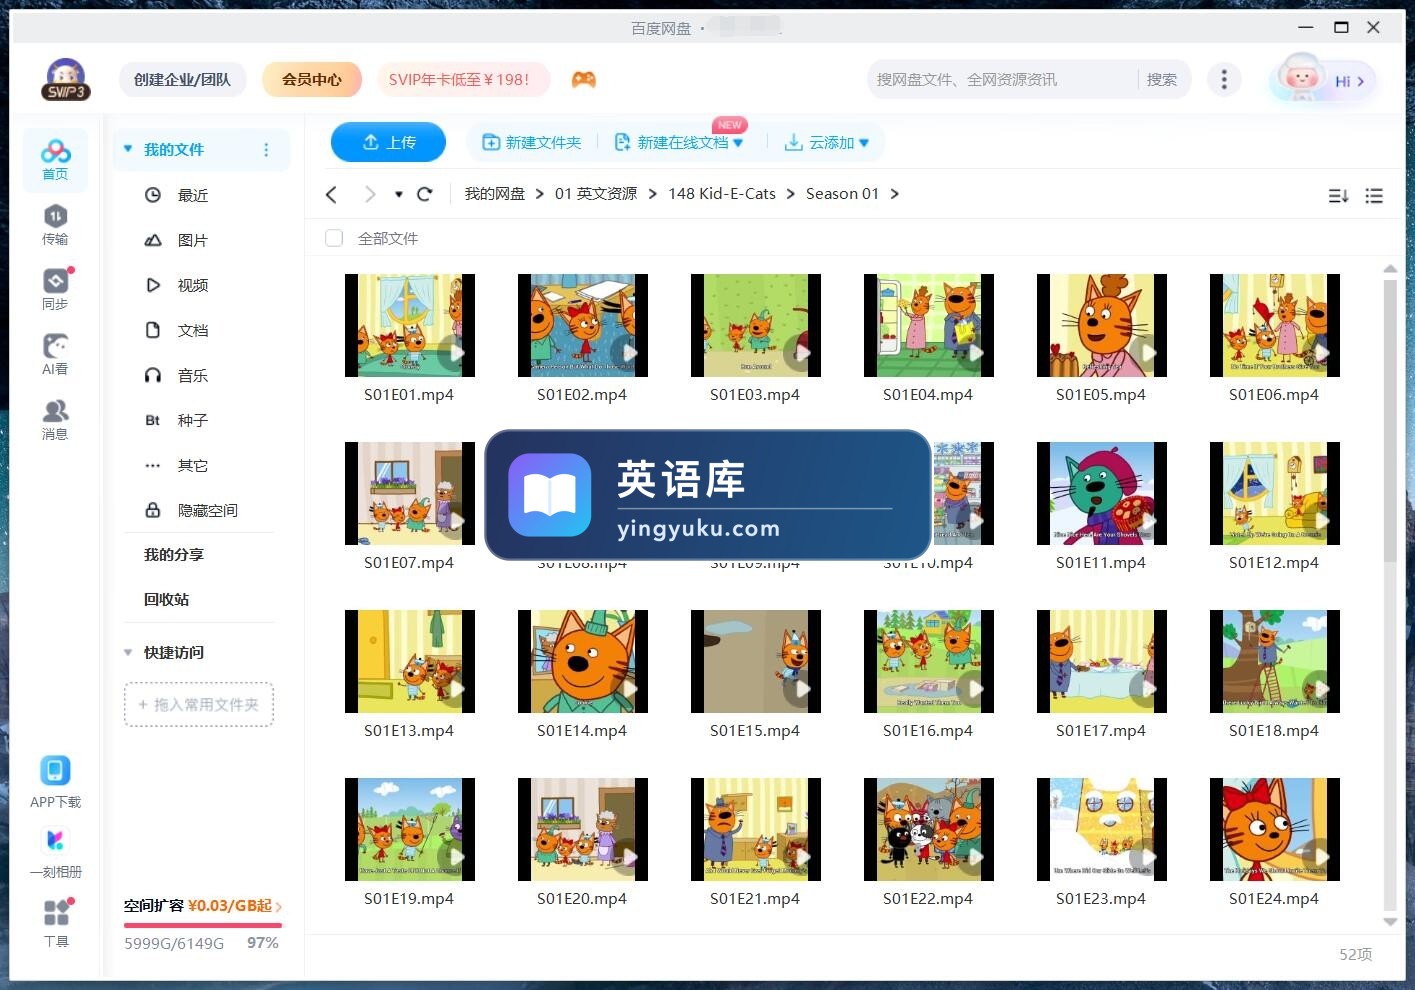
Task: Open 音乐 music category
Action: [x=192, y=375]
